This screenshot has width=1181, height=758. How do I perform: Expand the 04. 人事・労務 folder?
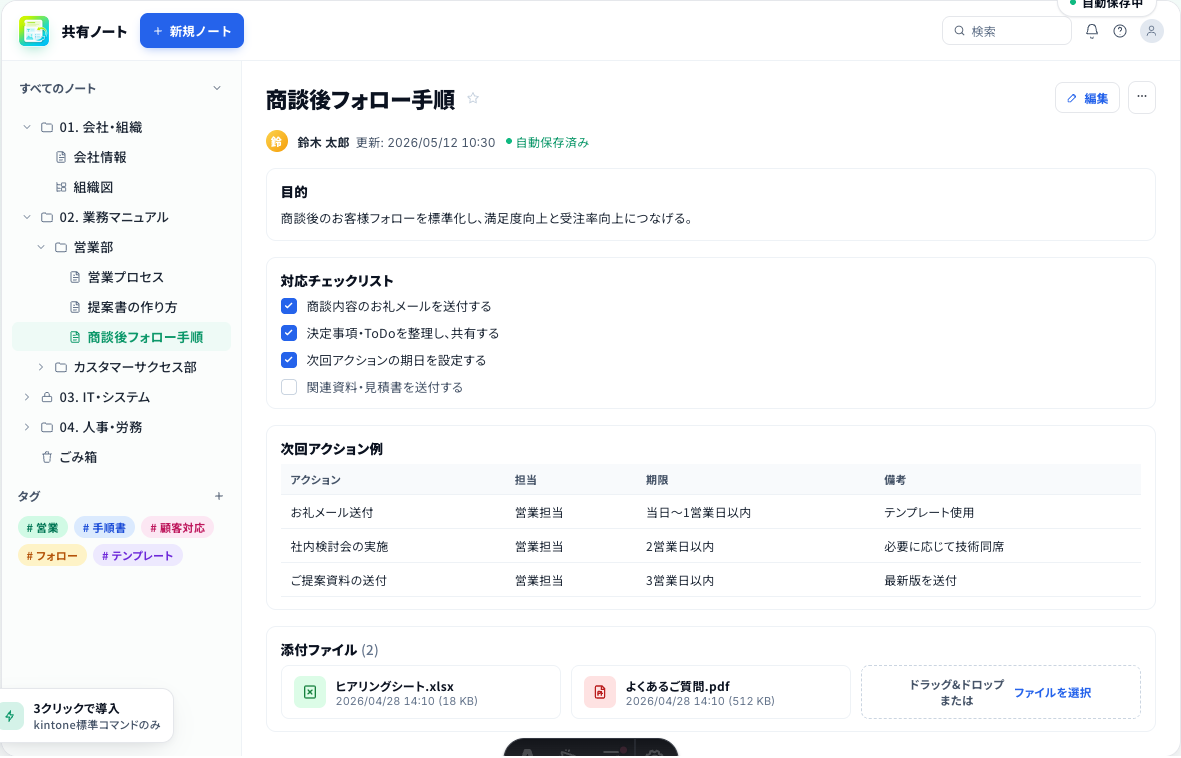tap(27, 427)
